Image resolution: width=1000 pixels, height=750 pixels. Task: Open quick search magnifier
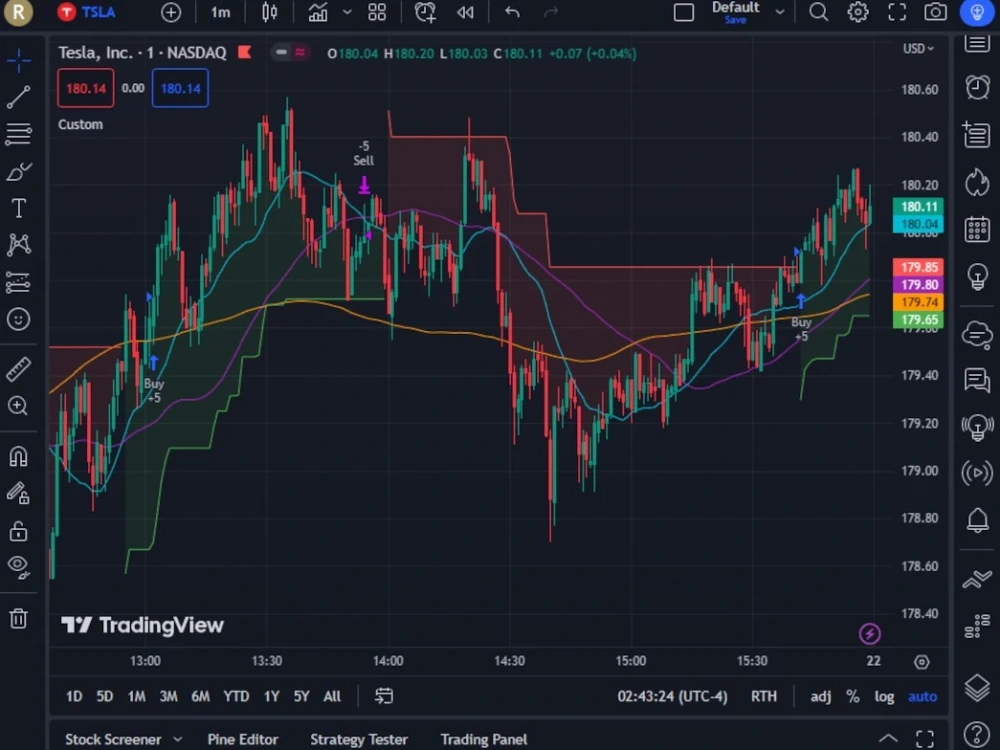[818, 12]
